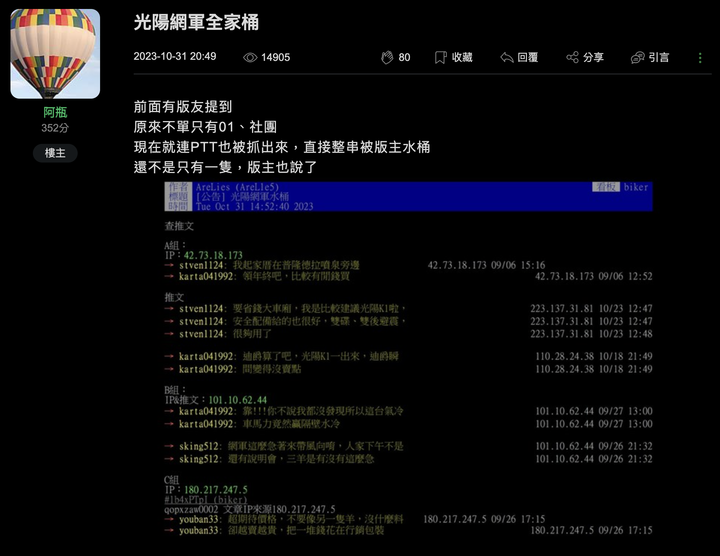Open the embedded PTT screenshot image
Viewport: 720px width, 556px height.
408,359
